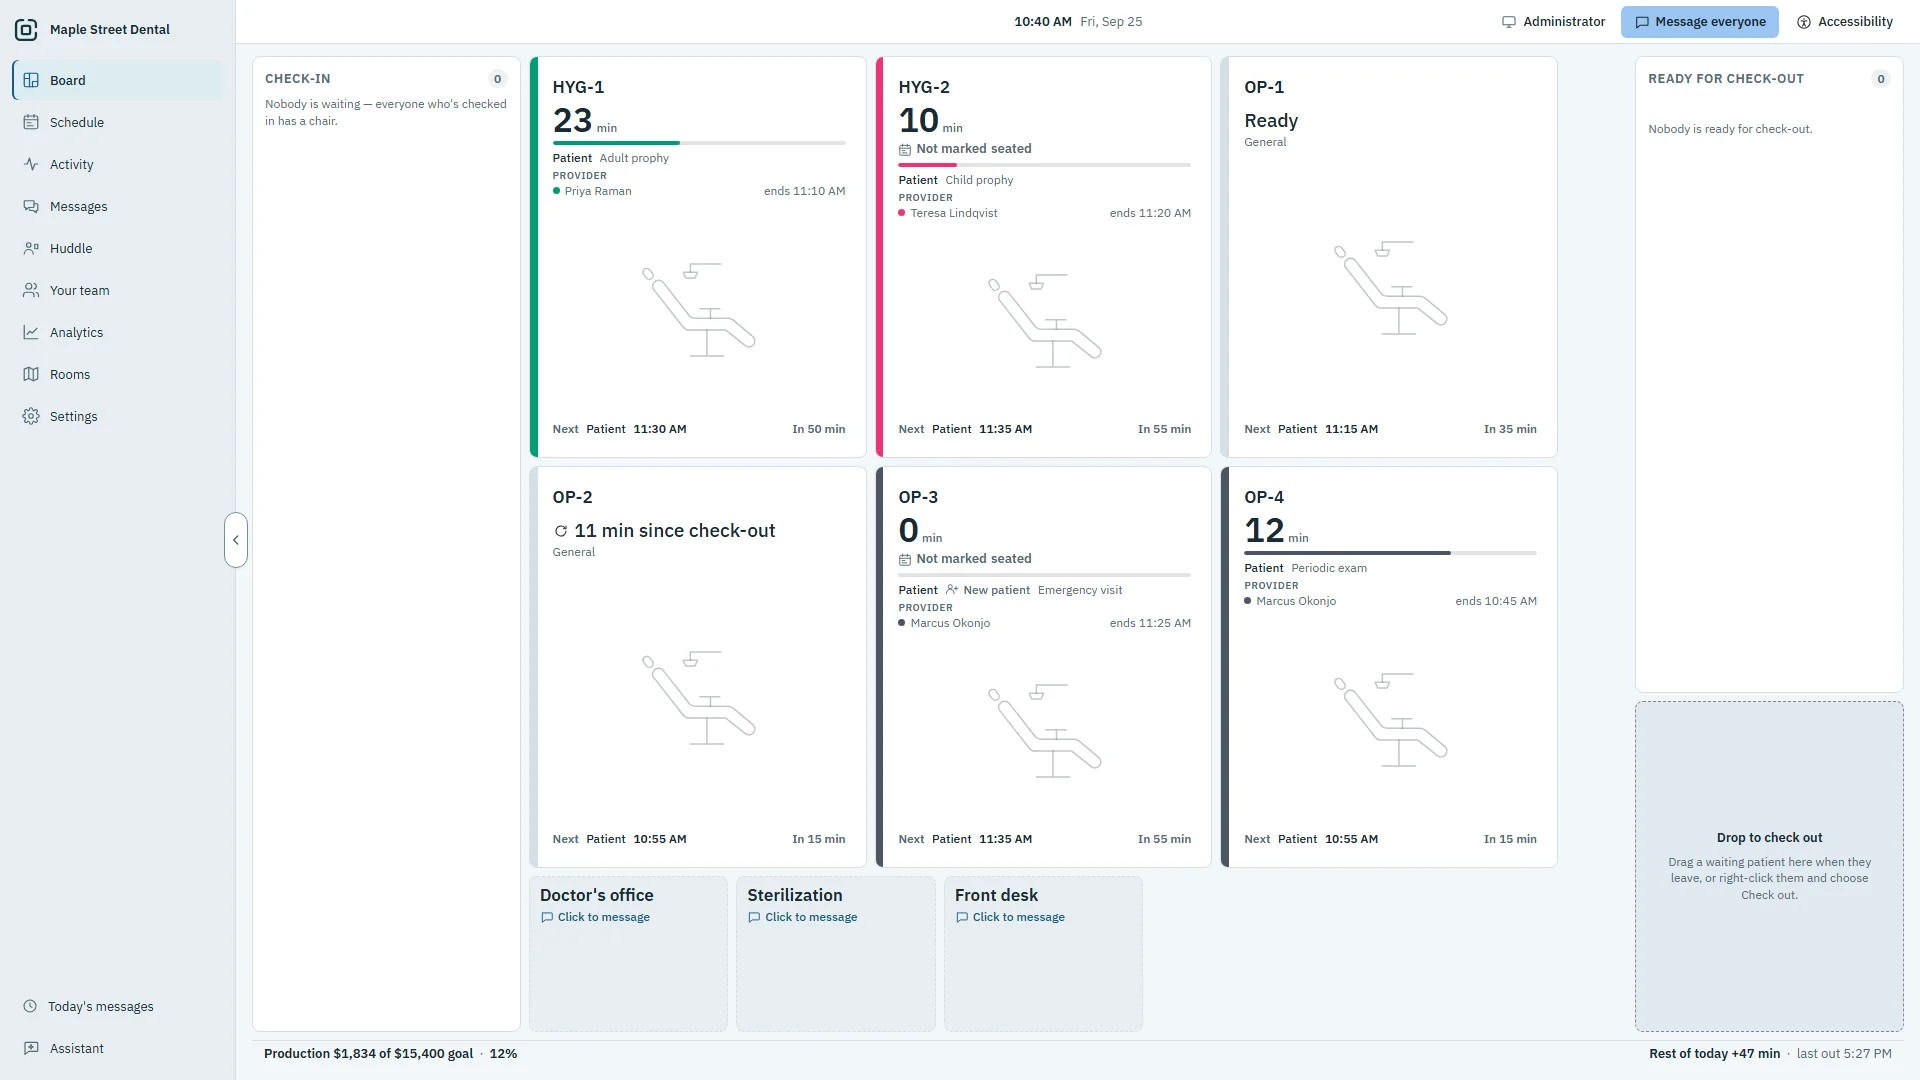The image size is (1920, 1080).
Task: Click provider name Teresa Lindqvist
Action: click(954, 213)
